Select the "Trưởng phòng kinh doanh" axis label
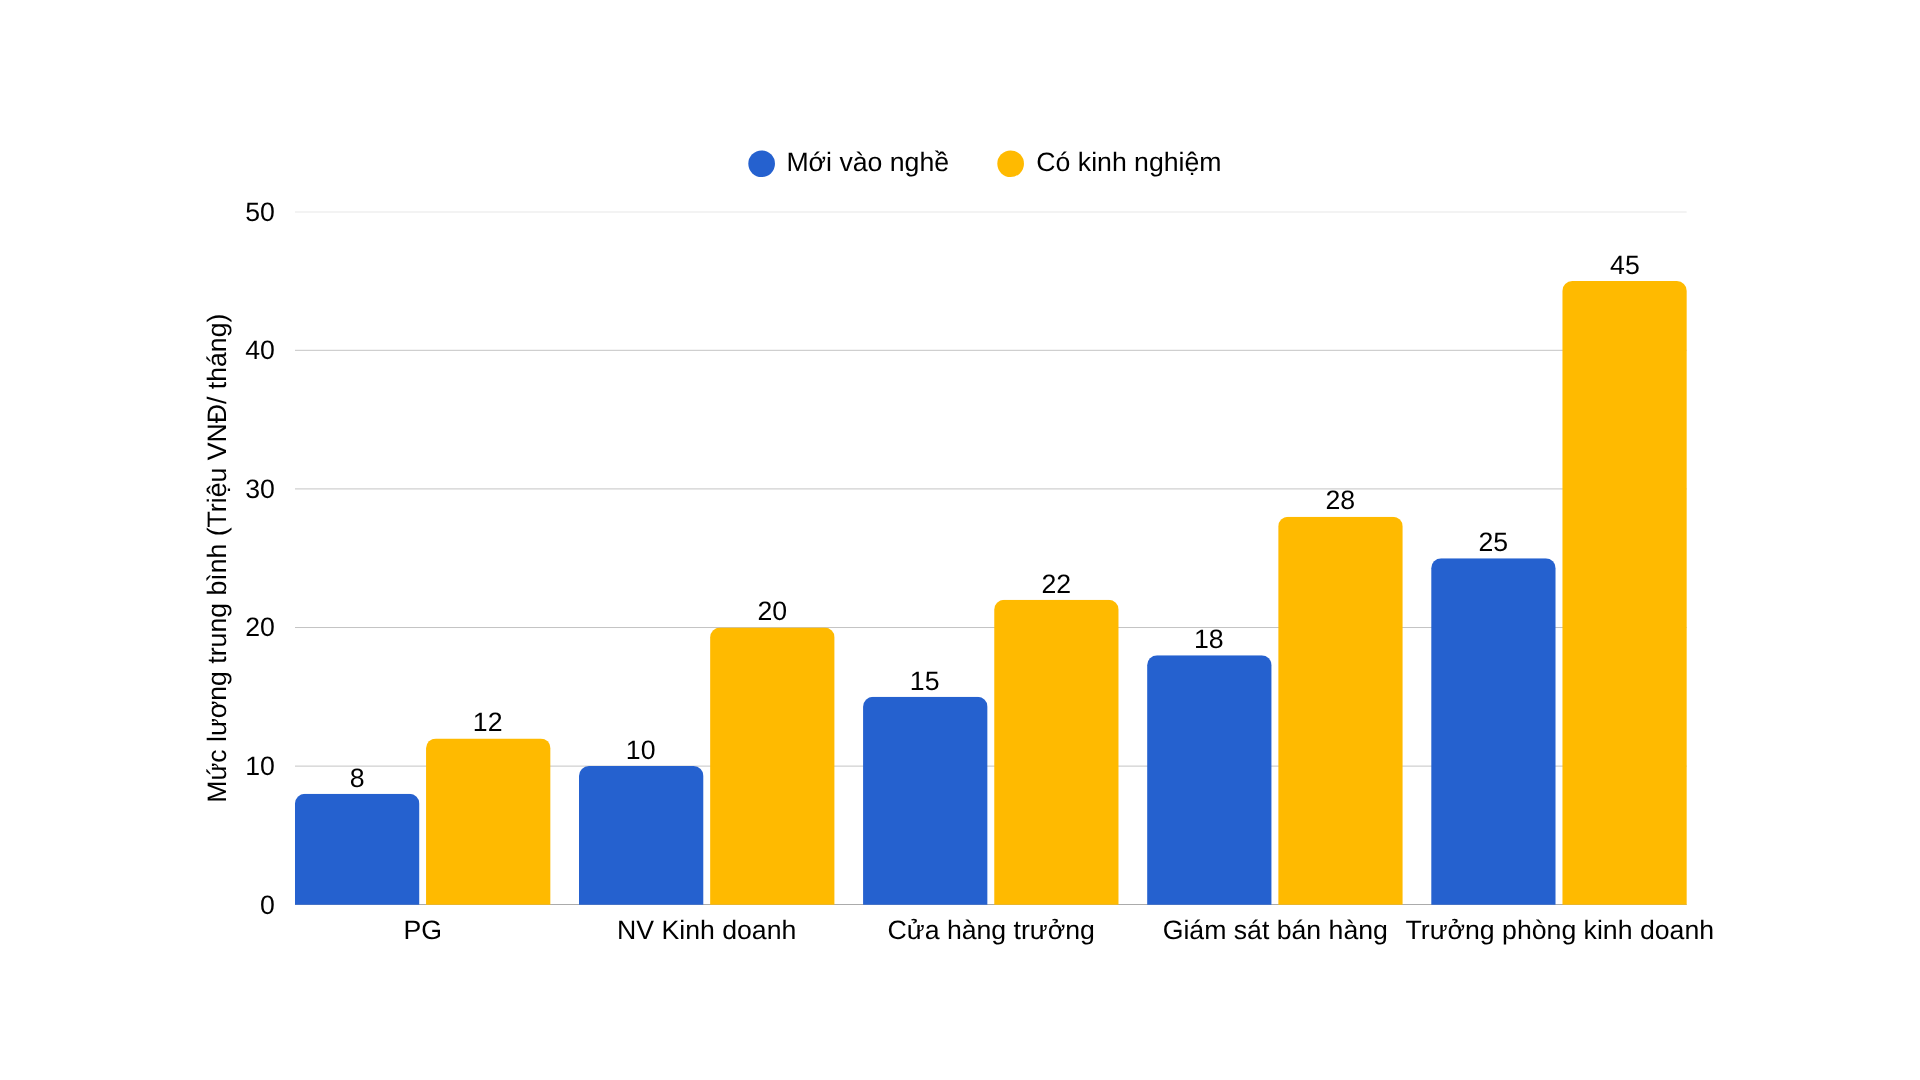This screenshot has height=1080, width=1920. coord(1559,930)
